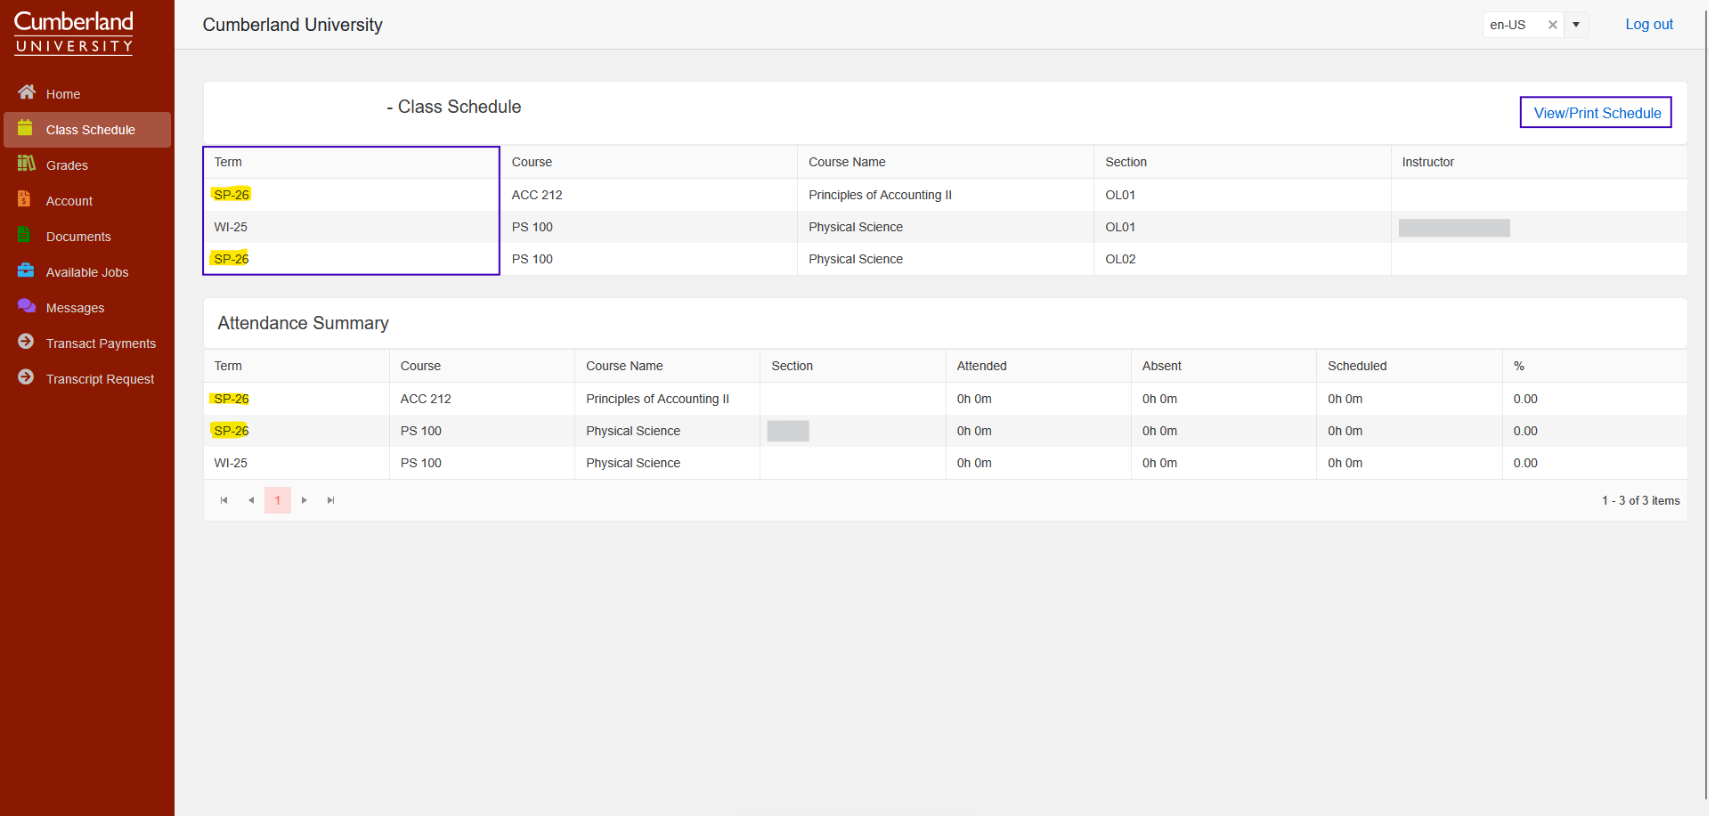Log out of the portal
This screenshot has width=1709, height=816.
[1649, 24]
